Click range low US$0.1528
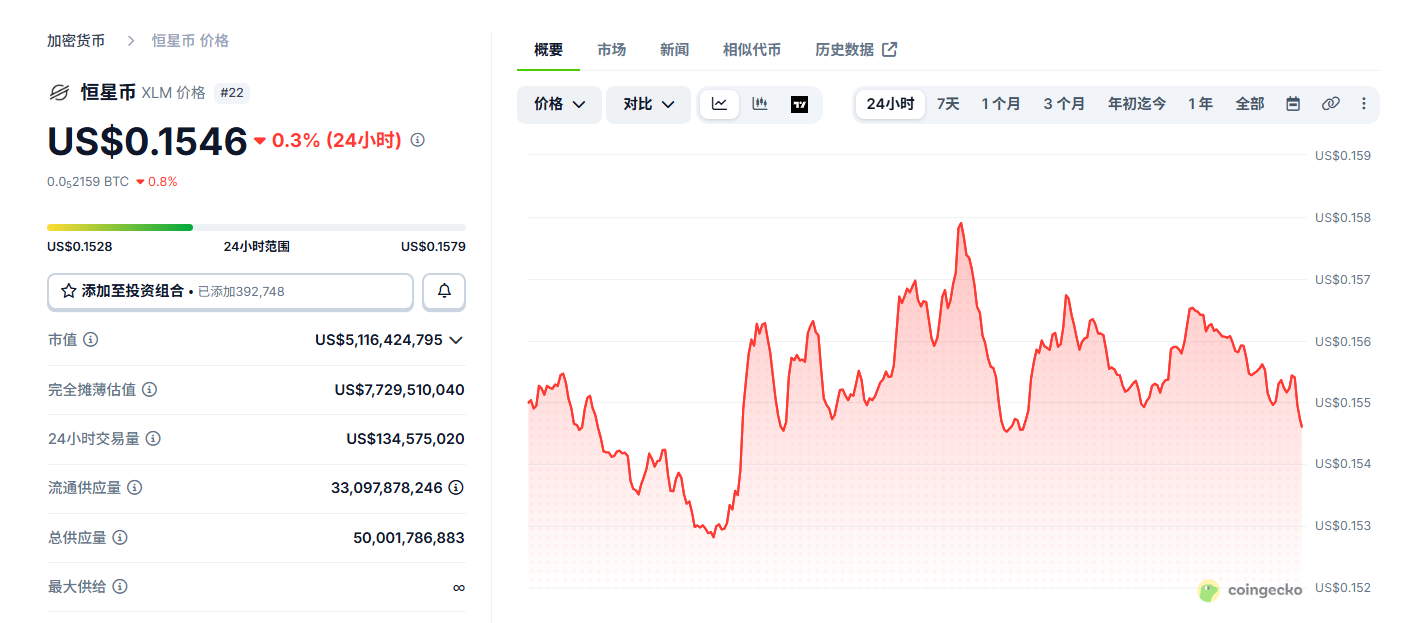 coord(79,246)
